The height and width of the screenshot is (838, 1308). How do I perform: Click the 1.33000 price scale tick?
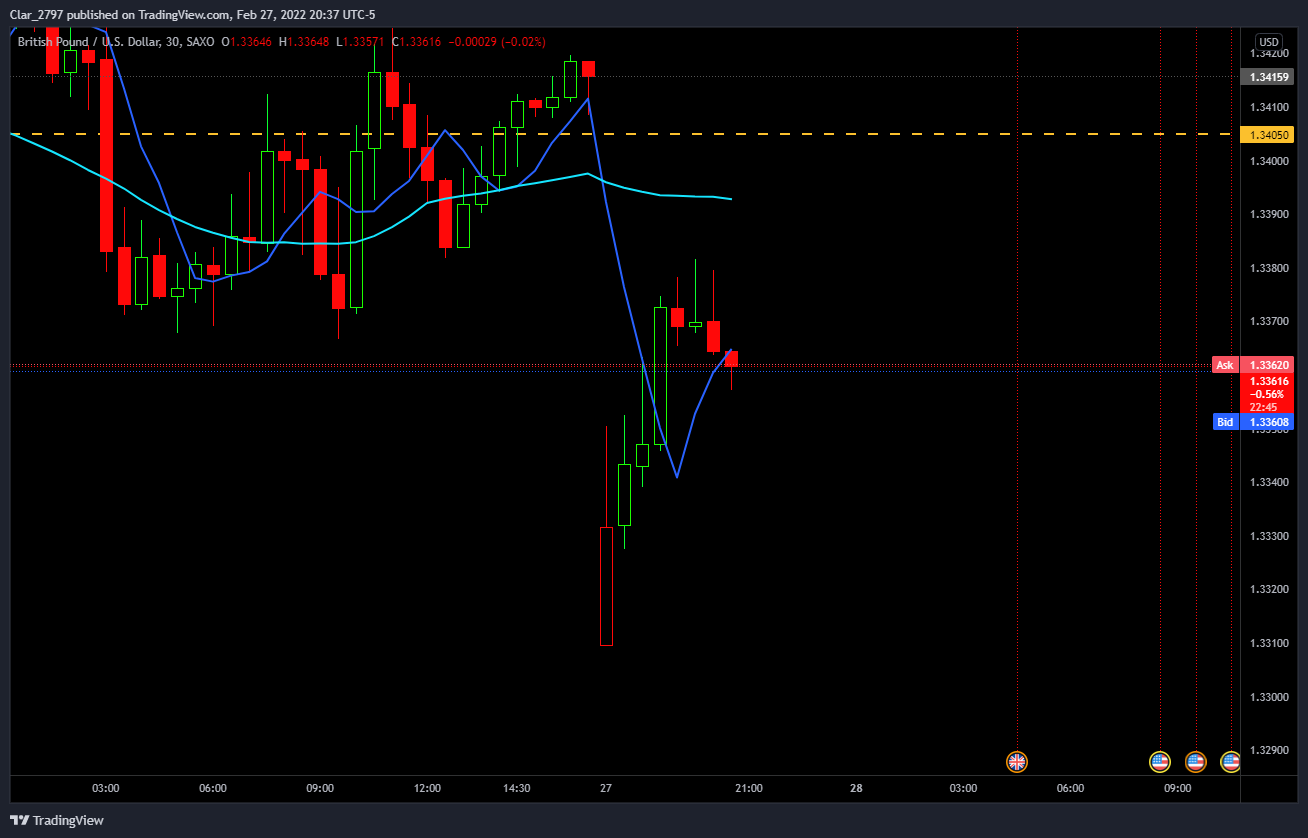coord(1268,697)
